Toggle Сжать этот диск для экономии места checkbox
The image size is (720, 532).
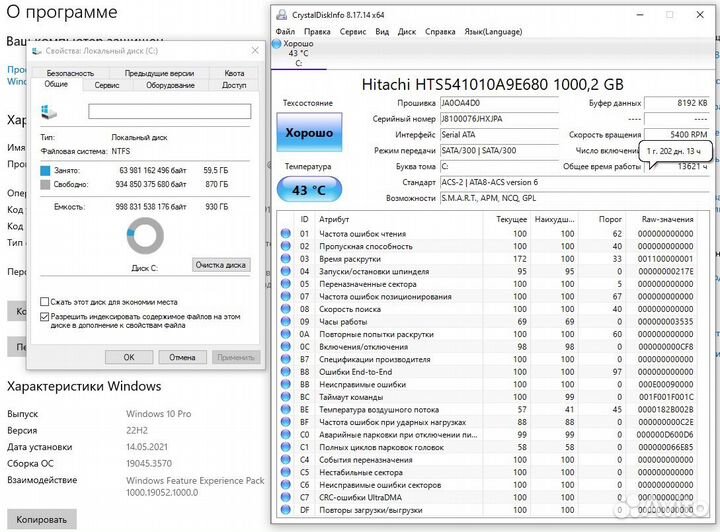(45, 302)
